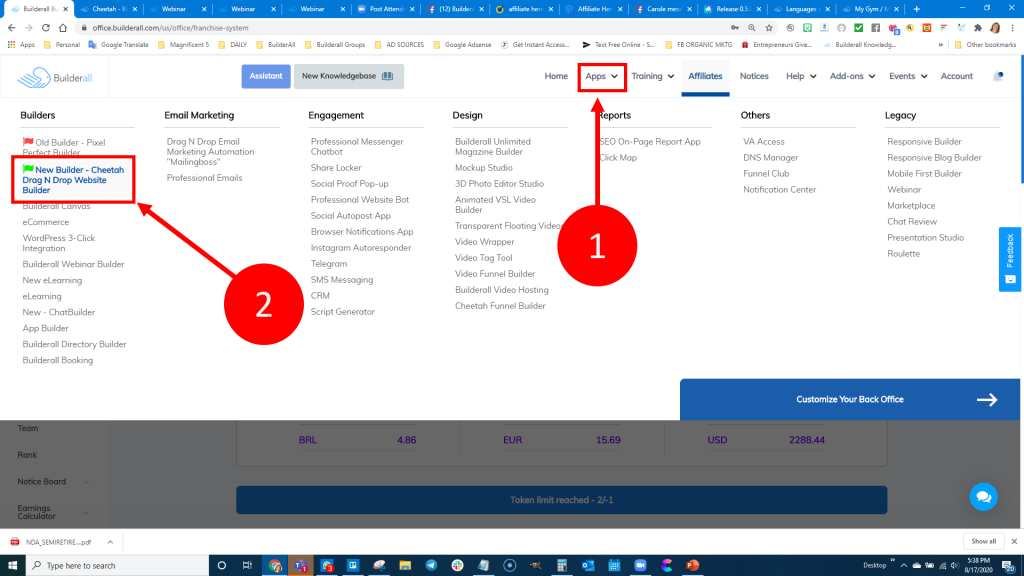Open the Telegram engagement app
1024x576 pixels.
[328, 264]
